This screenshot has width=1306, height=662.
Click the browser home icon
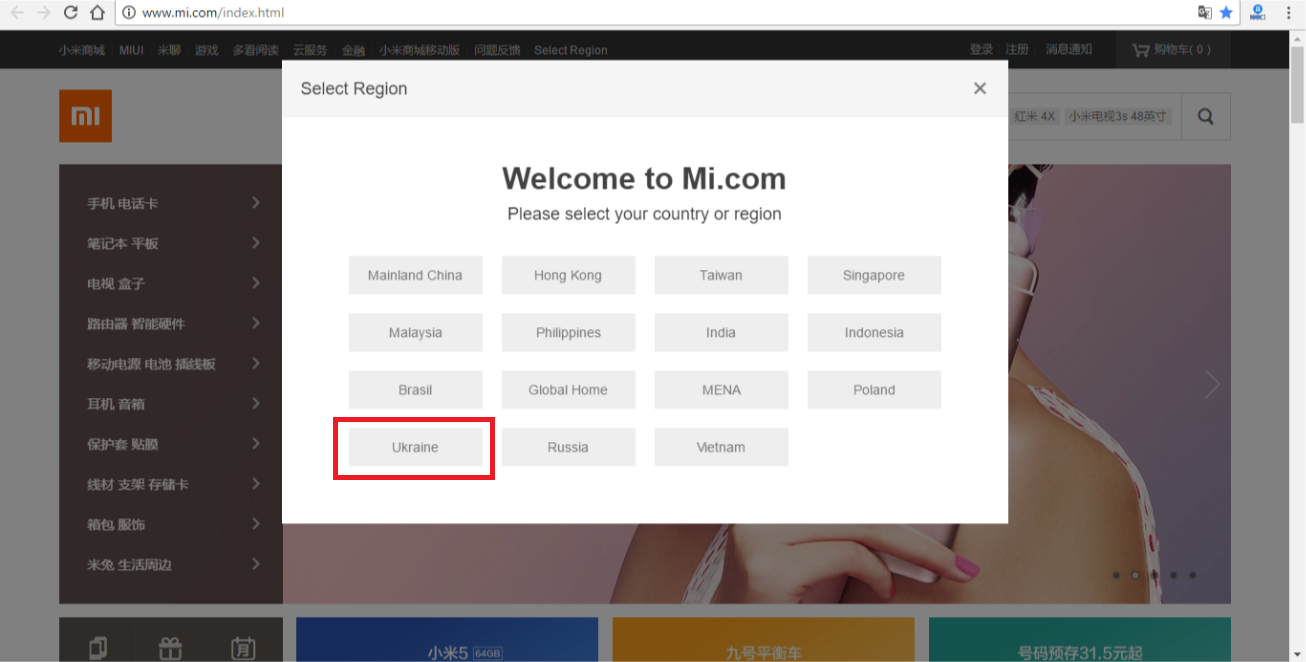pos(97,13)
